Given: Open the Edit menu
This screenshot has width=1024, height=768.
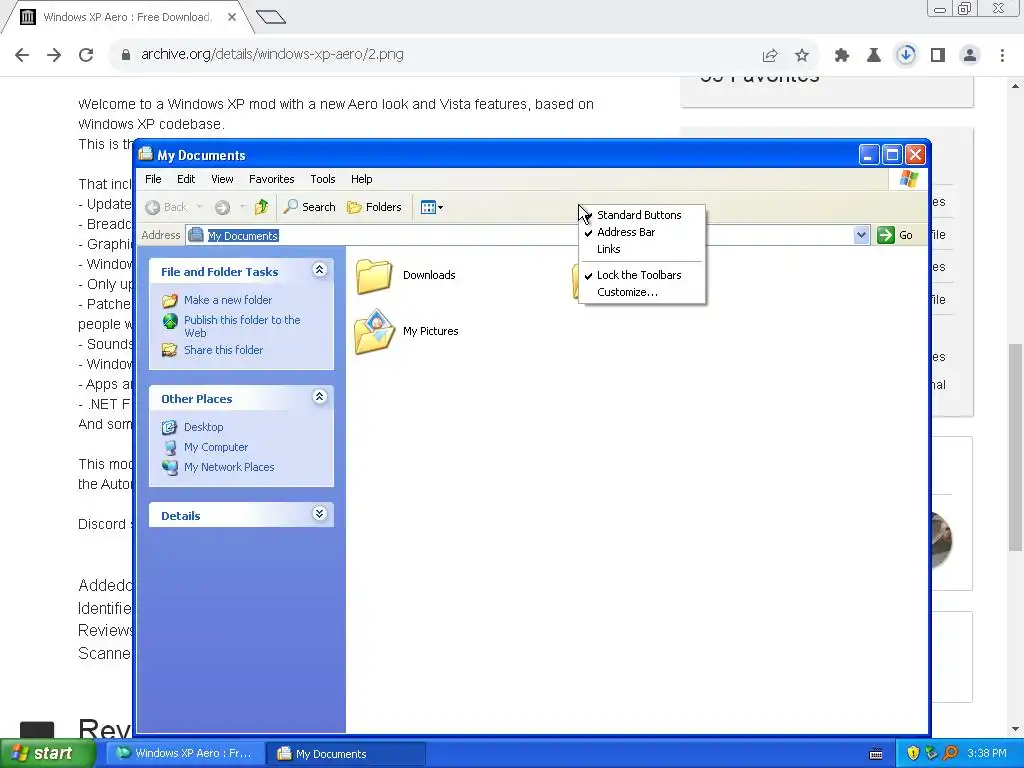Looking at the screenshot, I should click(186, 179).
